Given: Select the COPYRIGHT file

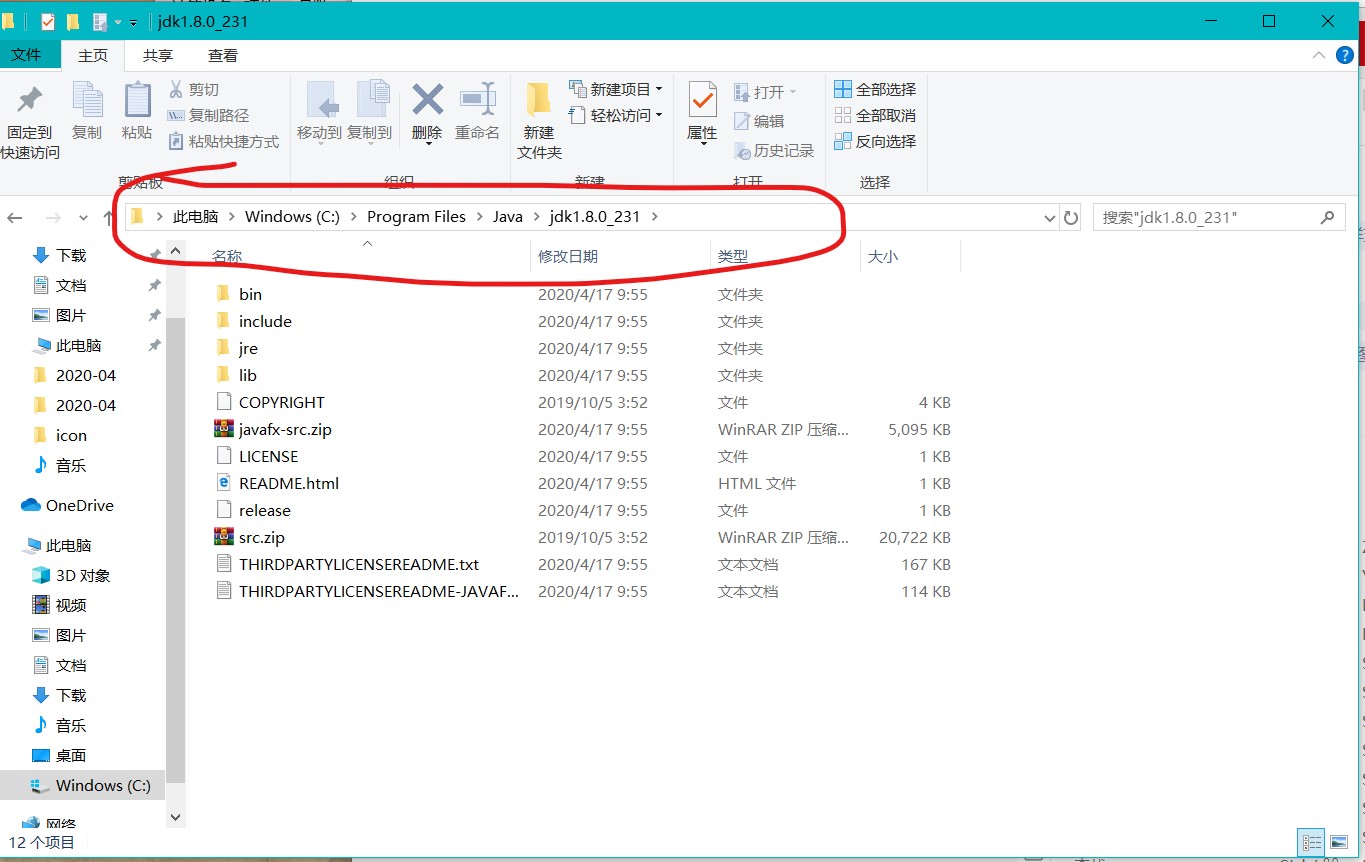Looking at the screenshot, I should (x=281, y=402).
